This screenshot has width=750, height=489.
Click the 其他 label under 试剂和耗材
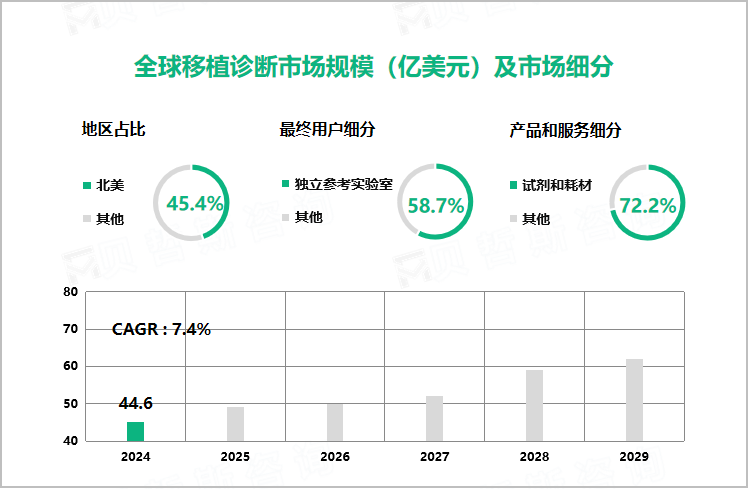click(536, 219)
